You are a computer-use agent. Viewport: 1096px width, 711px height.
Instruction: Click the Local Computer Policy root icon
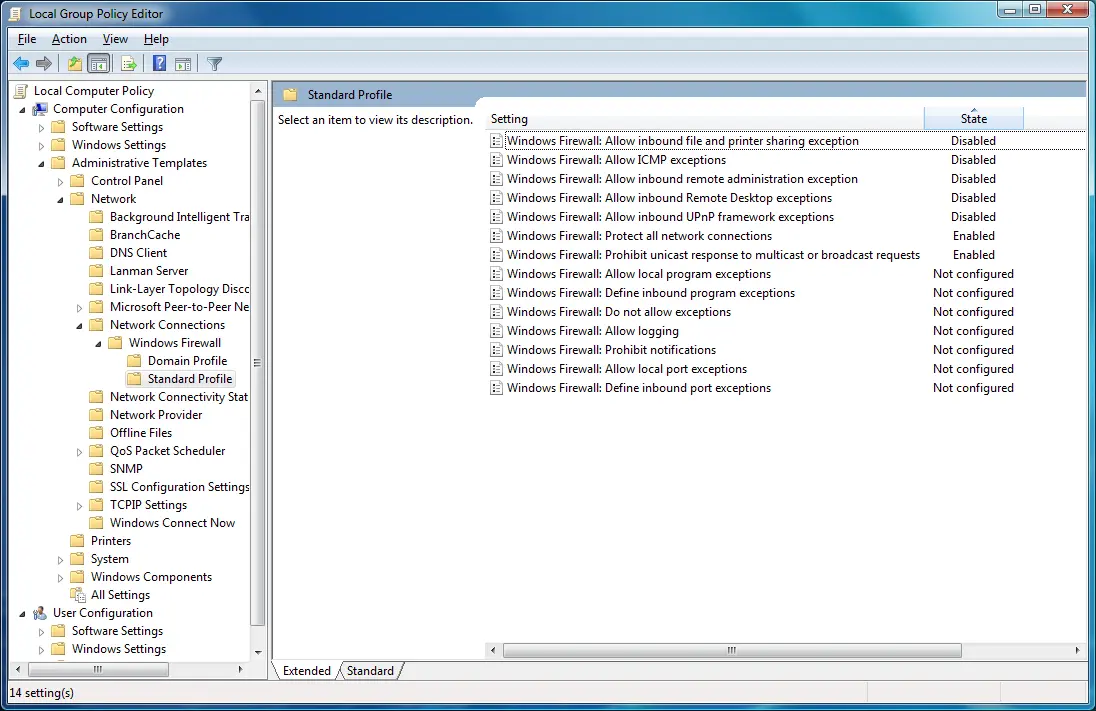pos(22,91)
